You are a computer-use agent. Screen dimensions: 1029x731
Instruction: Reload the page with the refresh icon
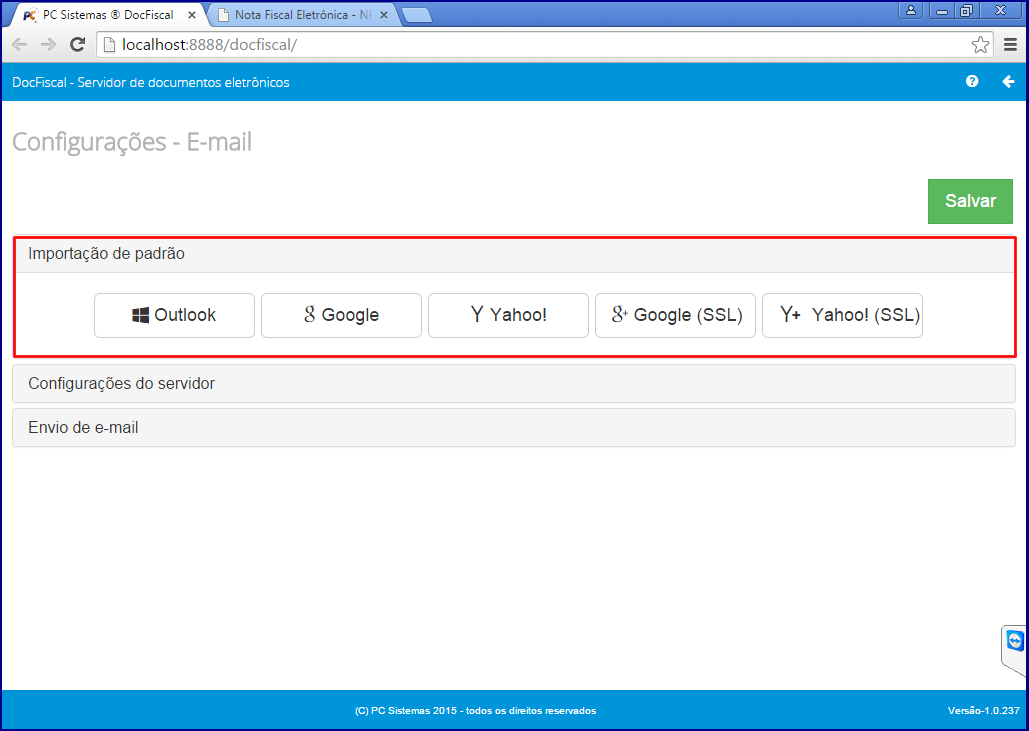point(77,45)
